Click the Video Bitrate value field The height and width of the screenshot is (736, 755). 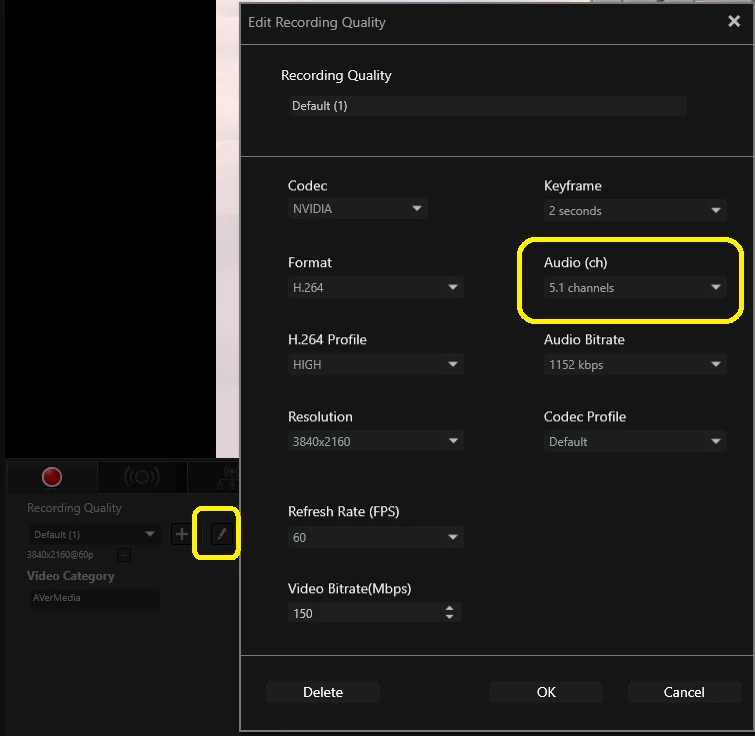(365, 613)
